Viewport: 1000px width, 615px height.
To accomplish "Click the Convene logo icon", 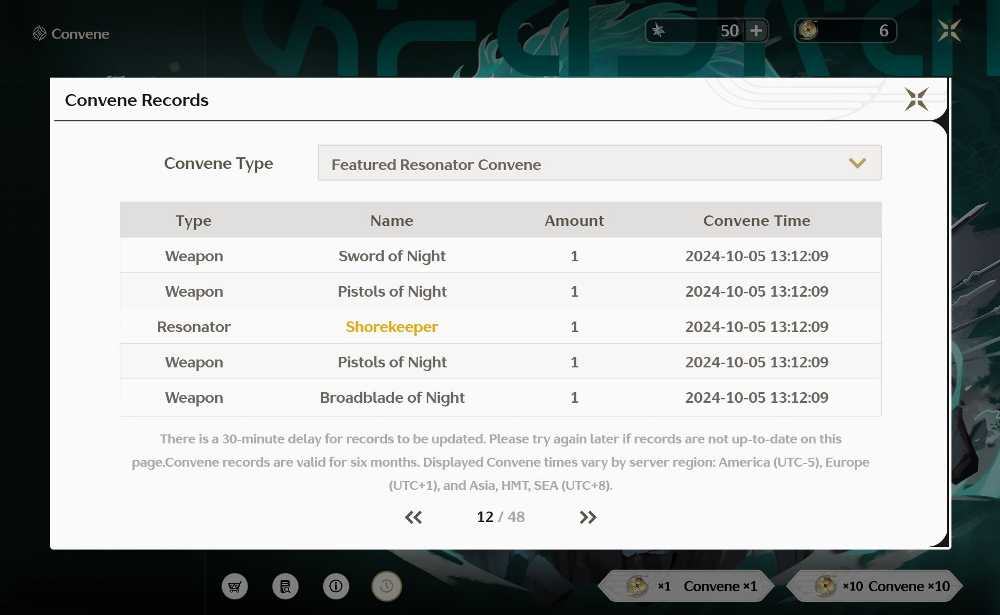I will tap(40, 33).
